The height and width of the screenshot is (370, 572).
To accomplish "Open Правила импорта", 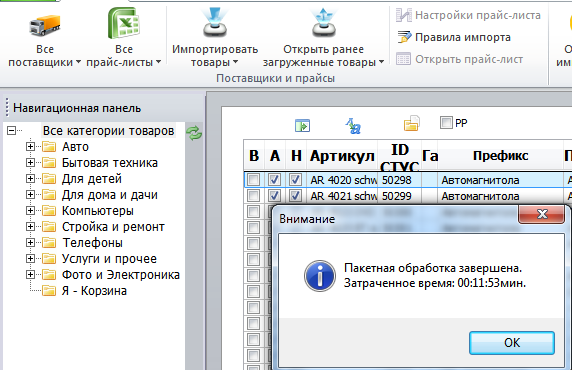I will (x=463, y=37).
